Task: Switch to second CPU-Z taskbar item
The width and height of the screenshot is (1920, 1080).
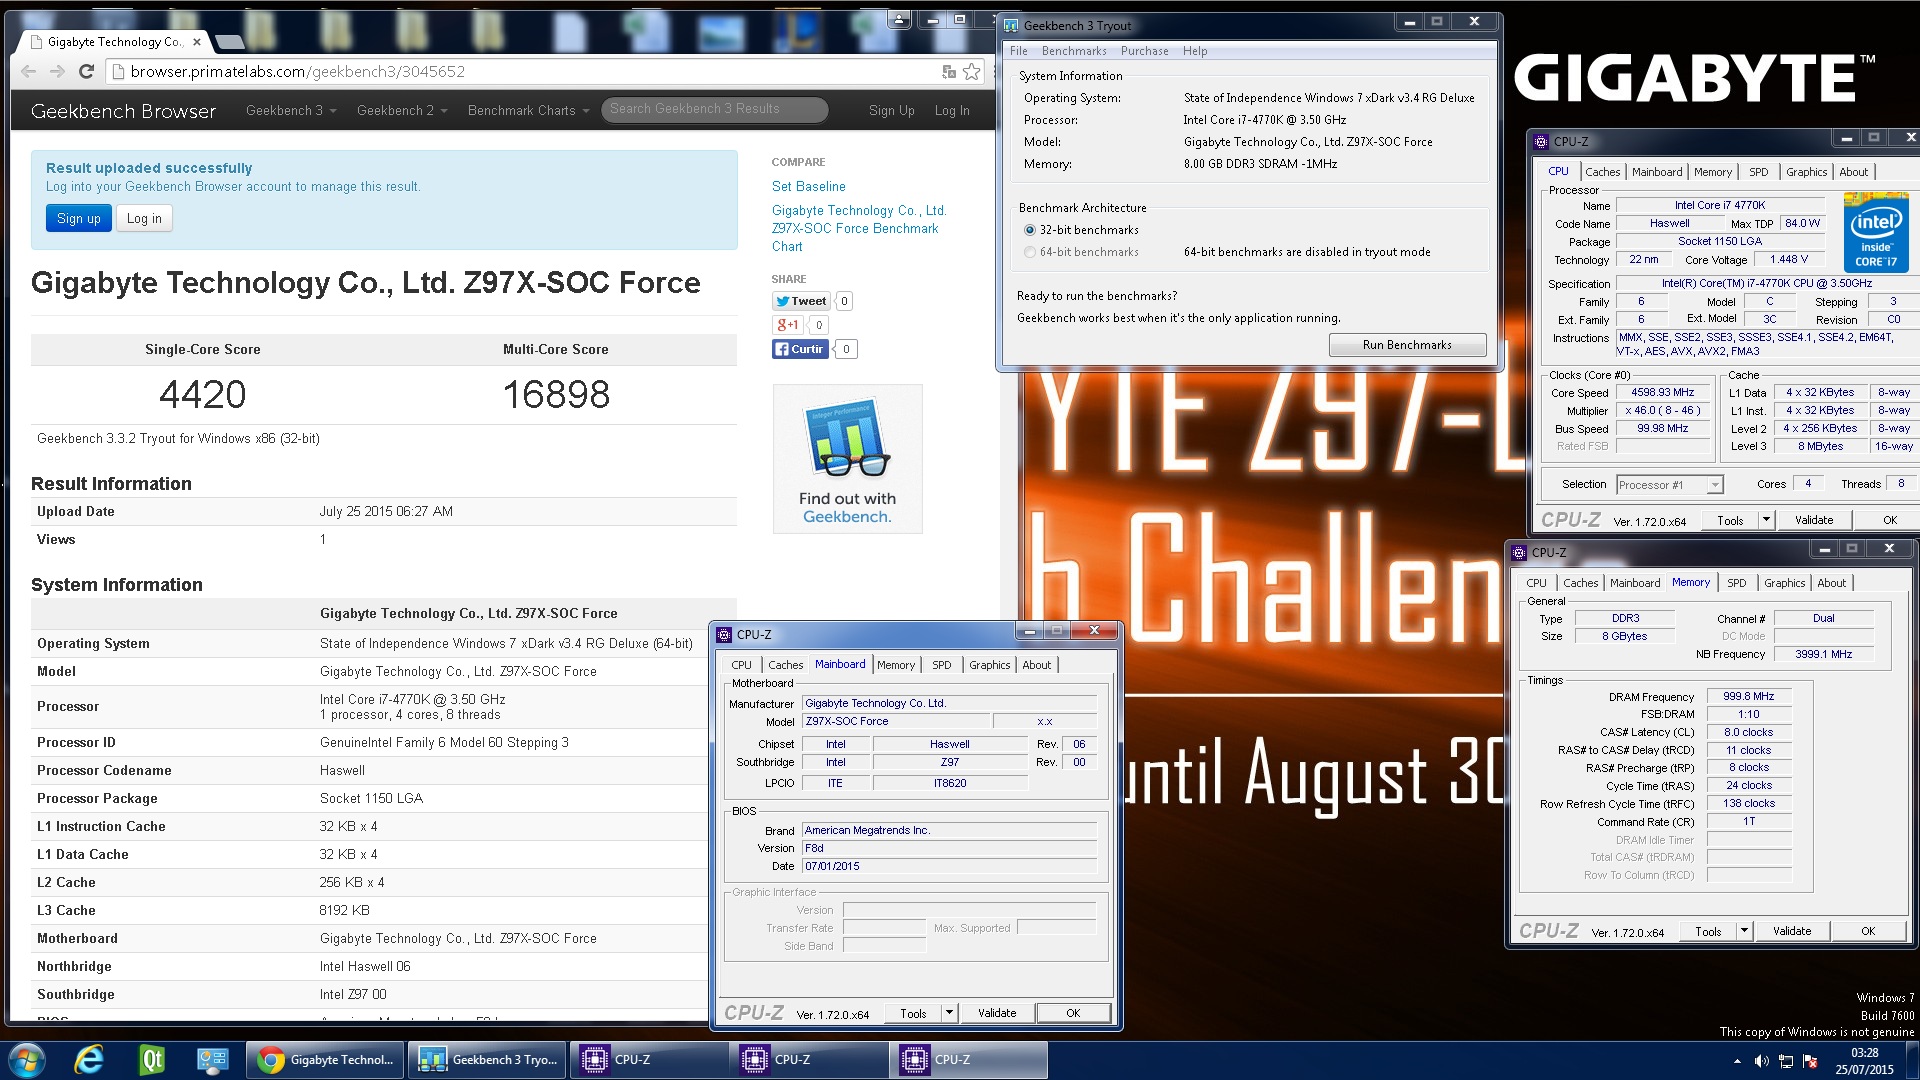Action: [x=808, y=1060]
